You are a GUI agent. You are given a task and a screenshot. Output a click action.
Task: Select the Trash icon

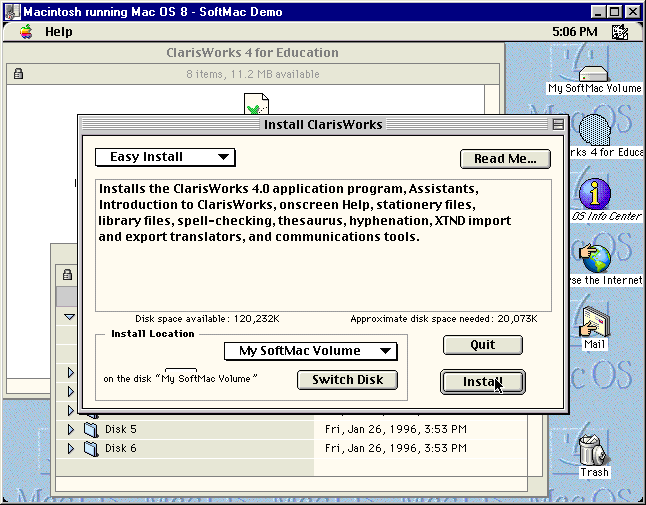tap(592, 450)
